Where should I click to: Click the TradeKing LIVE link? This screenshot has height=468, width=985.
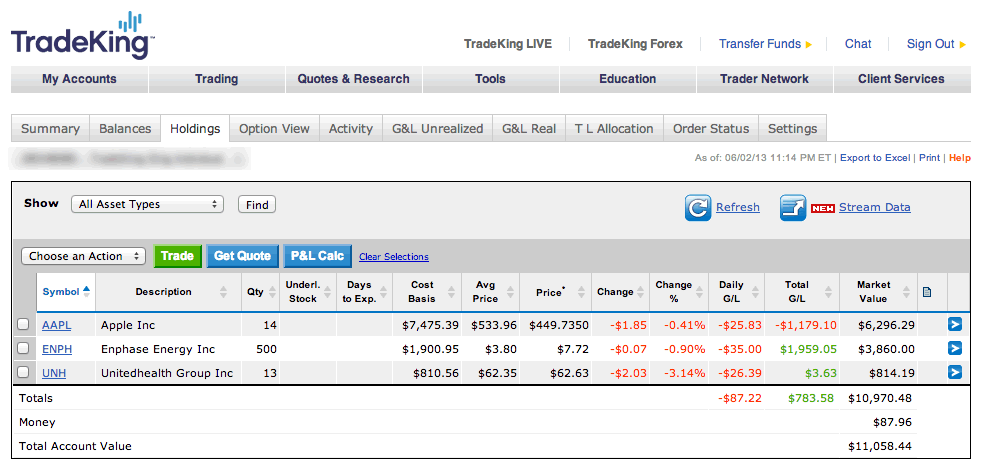pos(508,44)
